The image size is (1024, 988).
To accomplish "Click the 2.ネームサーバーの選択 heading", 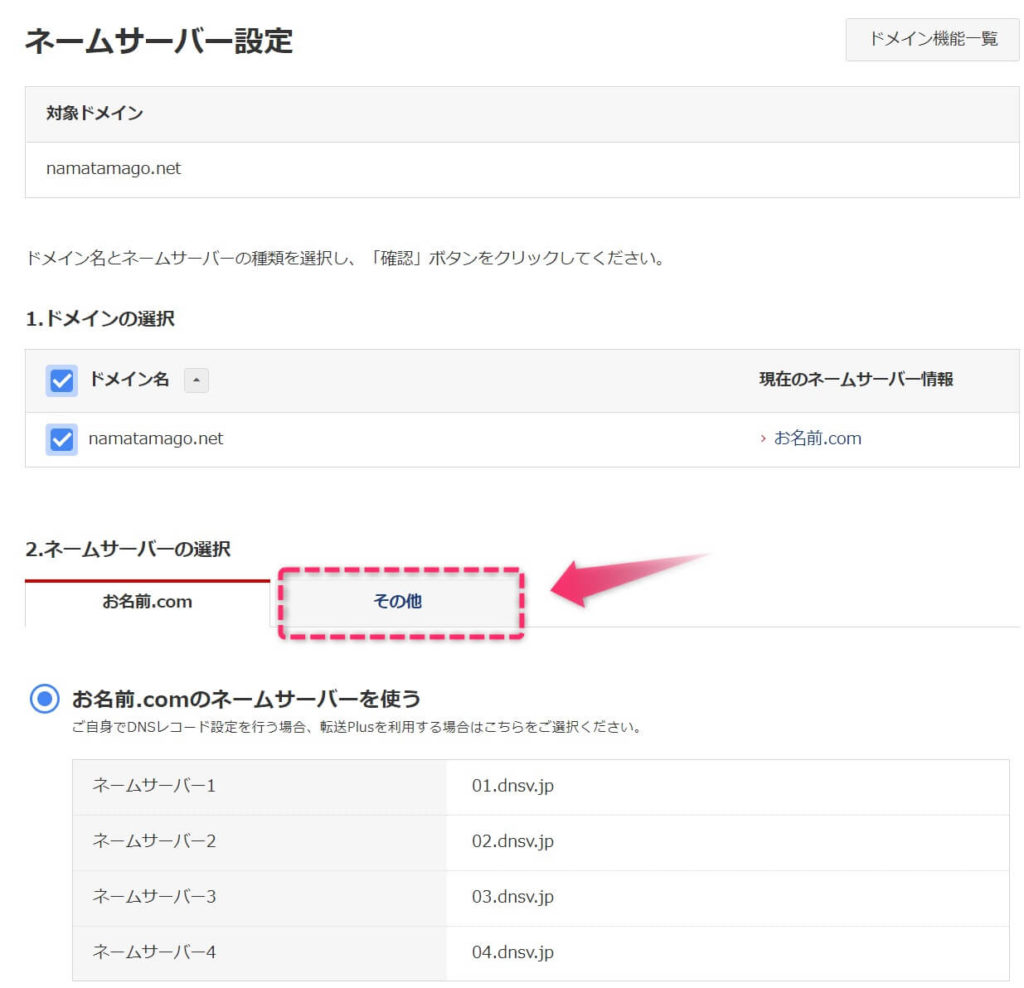I will 128,549.
